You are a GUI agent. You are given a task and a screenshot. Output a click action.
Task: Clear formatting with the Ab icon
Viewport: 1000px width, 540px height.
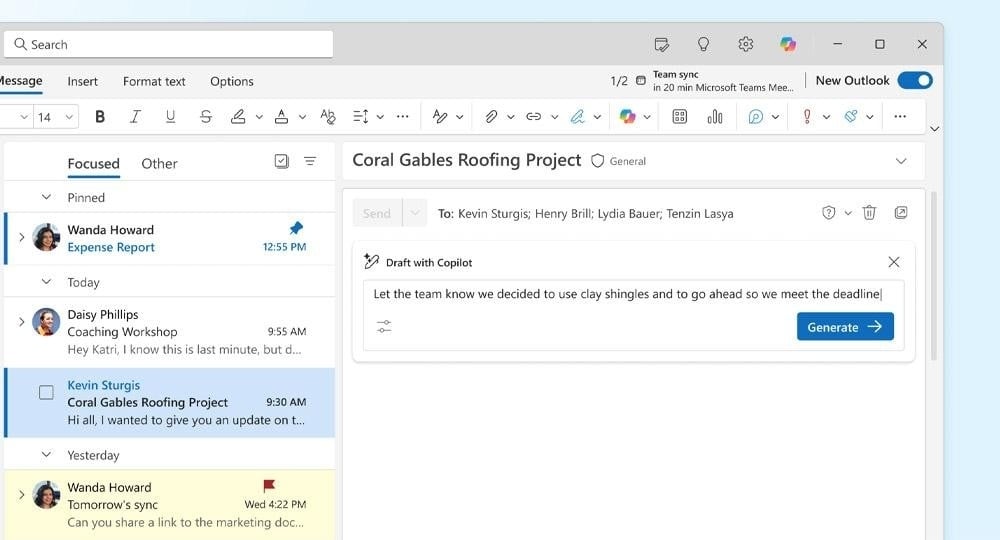click(328, 117)
